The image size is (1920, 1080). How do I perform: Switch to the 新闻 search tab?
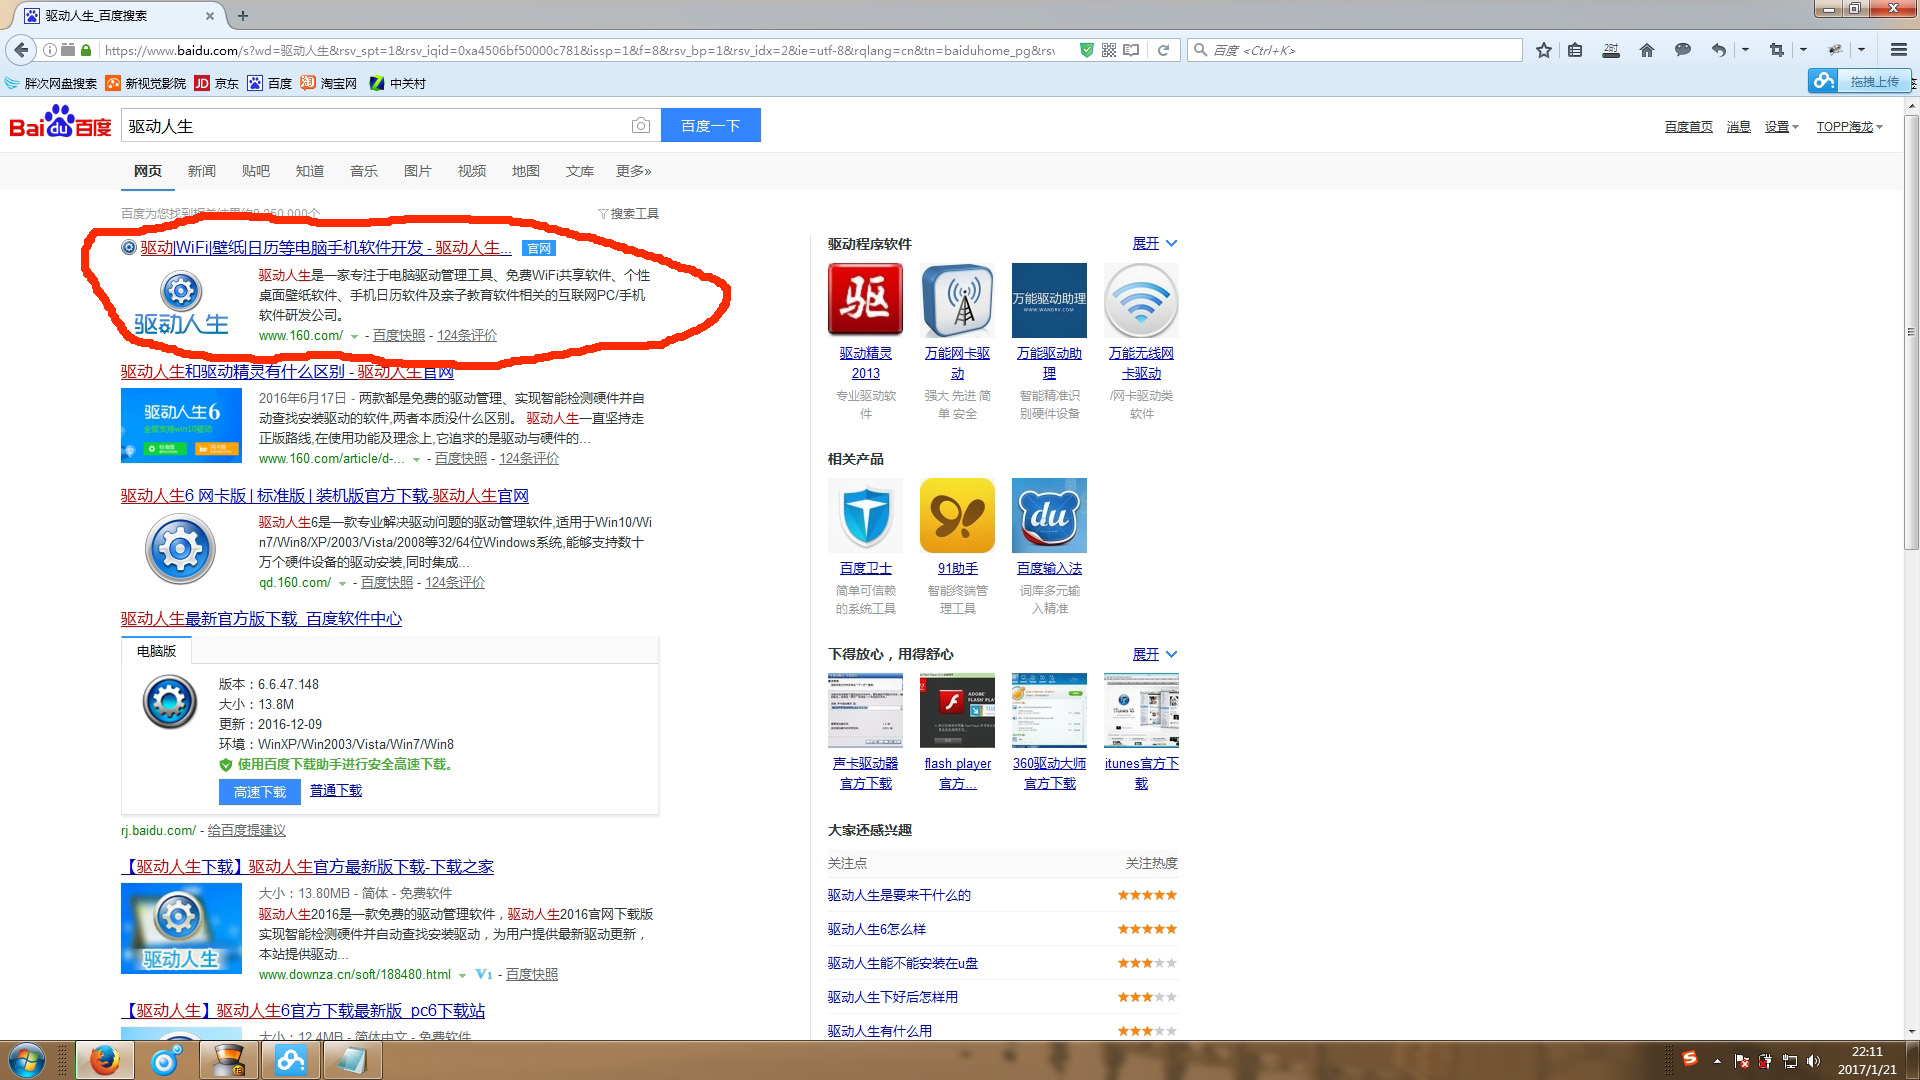[x=201, y=171]
